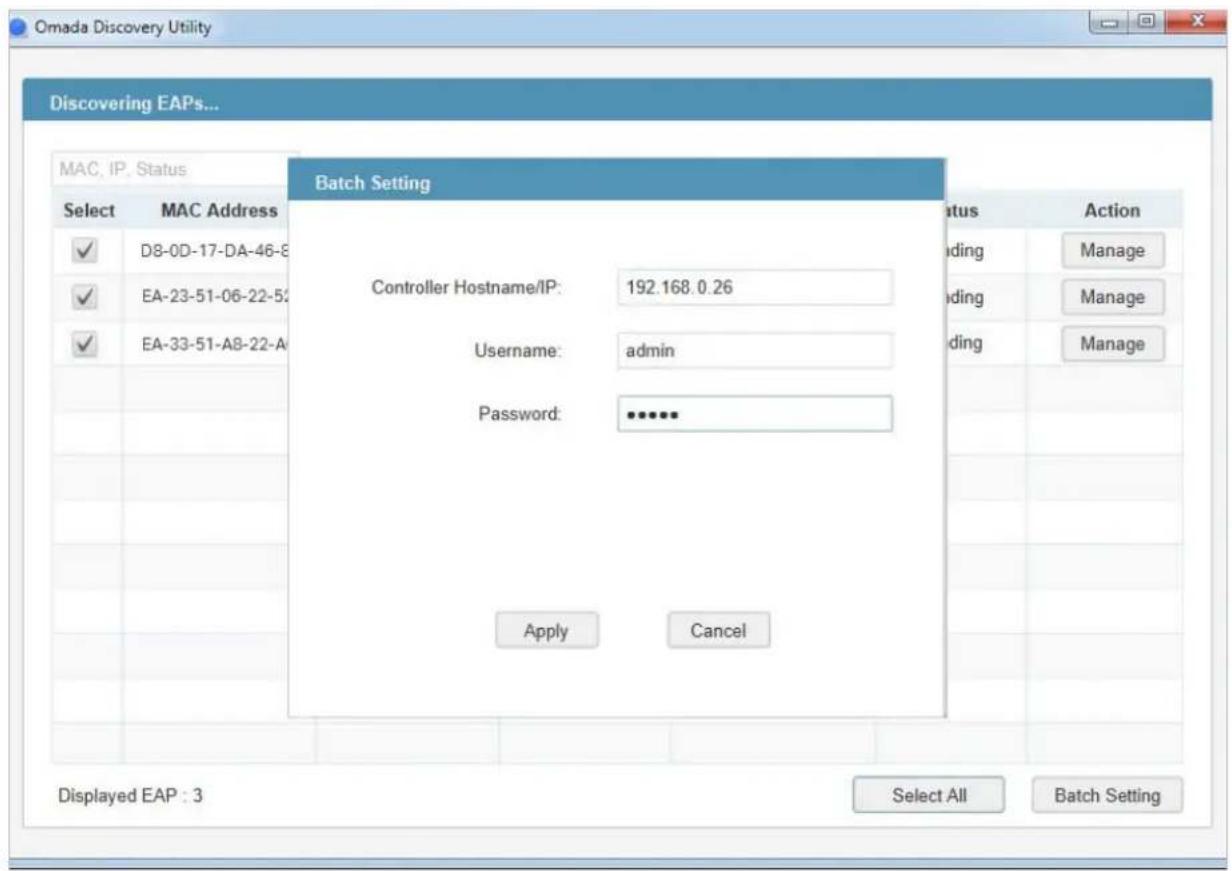The image size is (1232, 871).
Task: Click the MAC, IP, Status search box
Action: pyautogui.click(x=170, y=169)
